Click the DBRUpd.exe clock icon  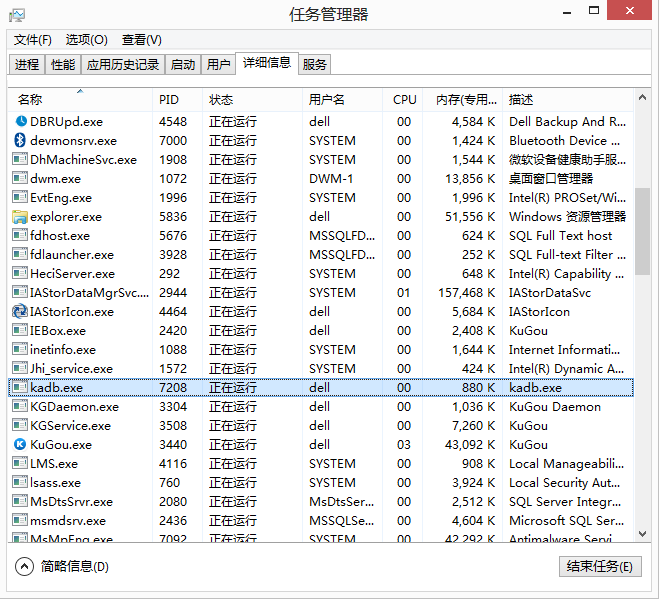pos(20,121)
